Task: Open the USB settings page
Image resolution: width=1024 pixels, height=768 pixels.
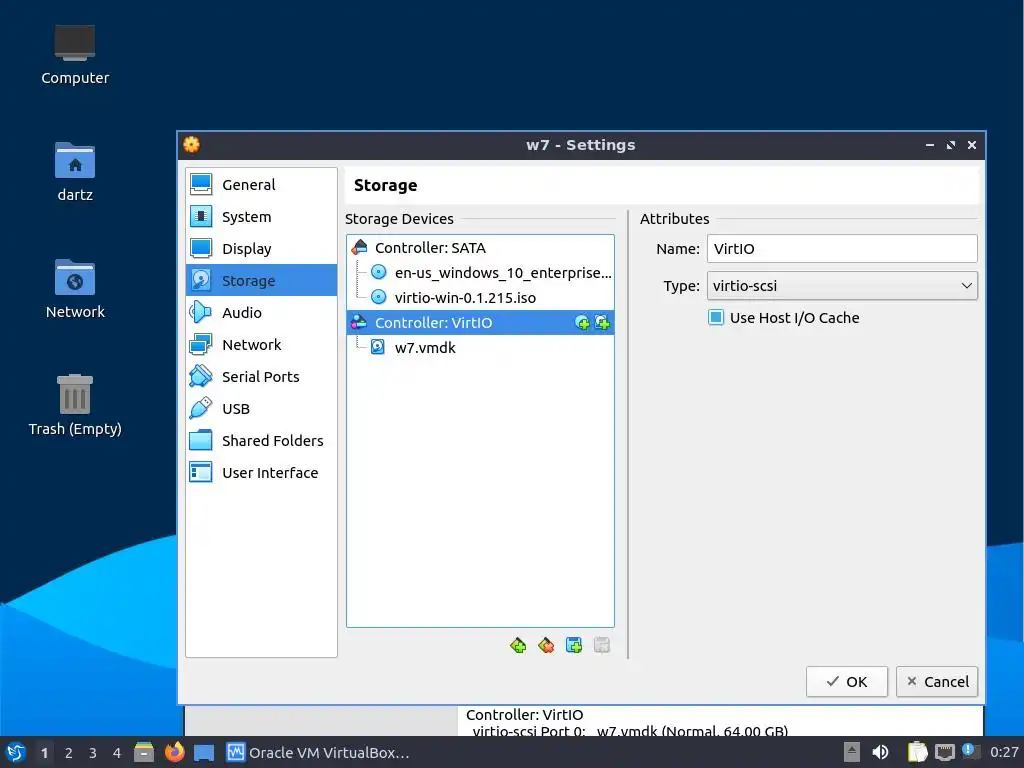Action: click(x=261, y=409)
